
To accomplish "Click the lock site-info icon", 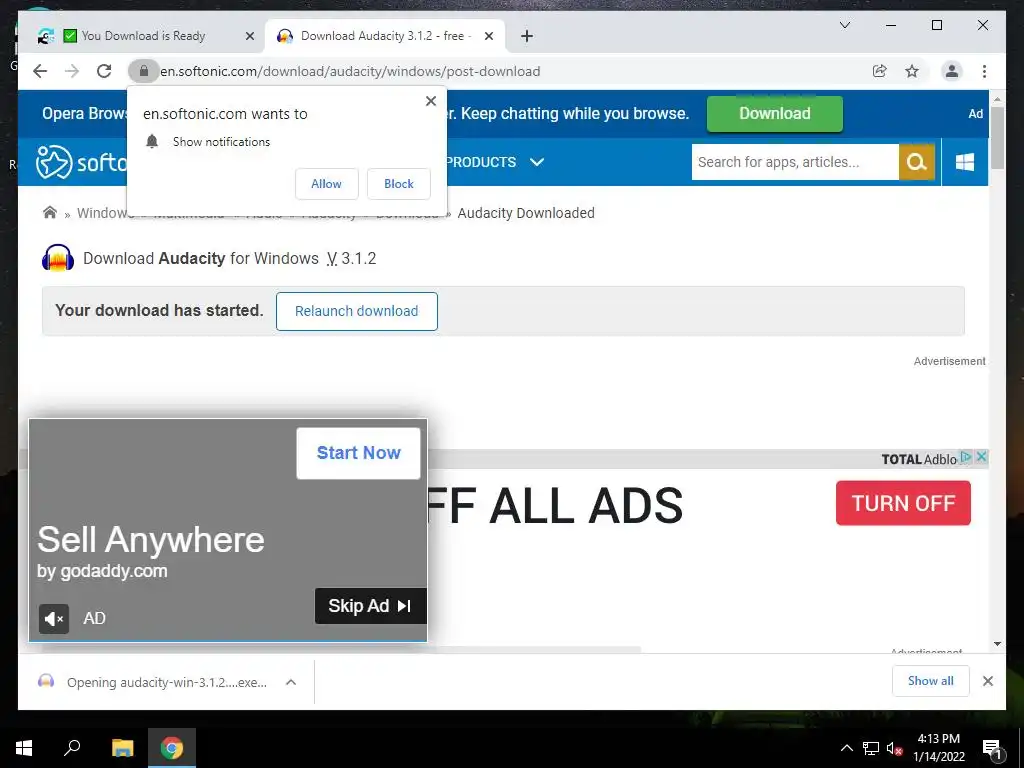I will click(x=144, y=71).
